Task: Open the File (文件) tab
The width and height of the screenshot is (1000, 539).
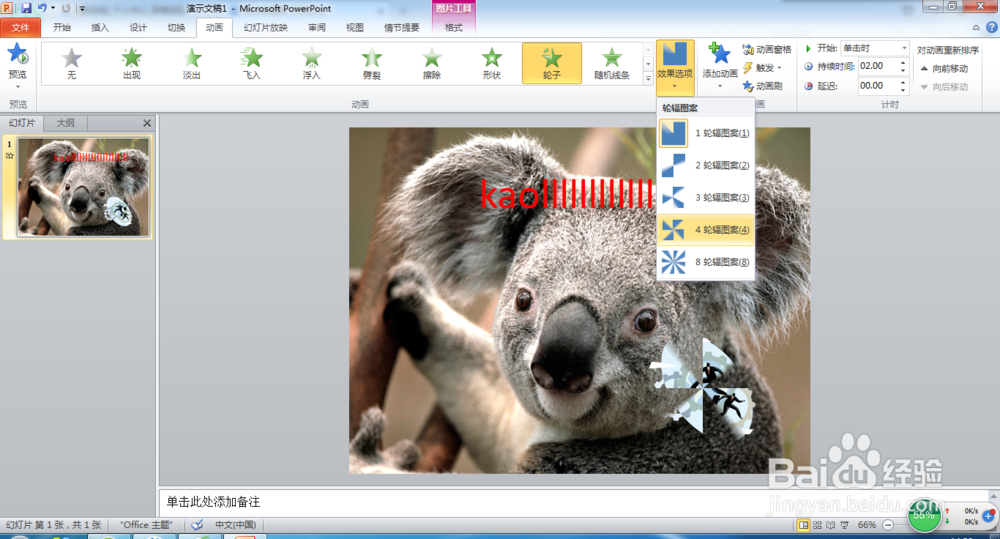Action: (20, 27)
